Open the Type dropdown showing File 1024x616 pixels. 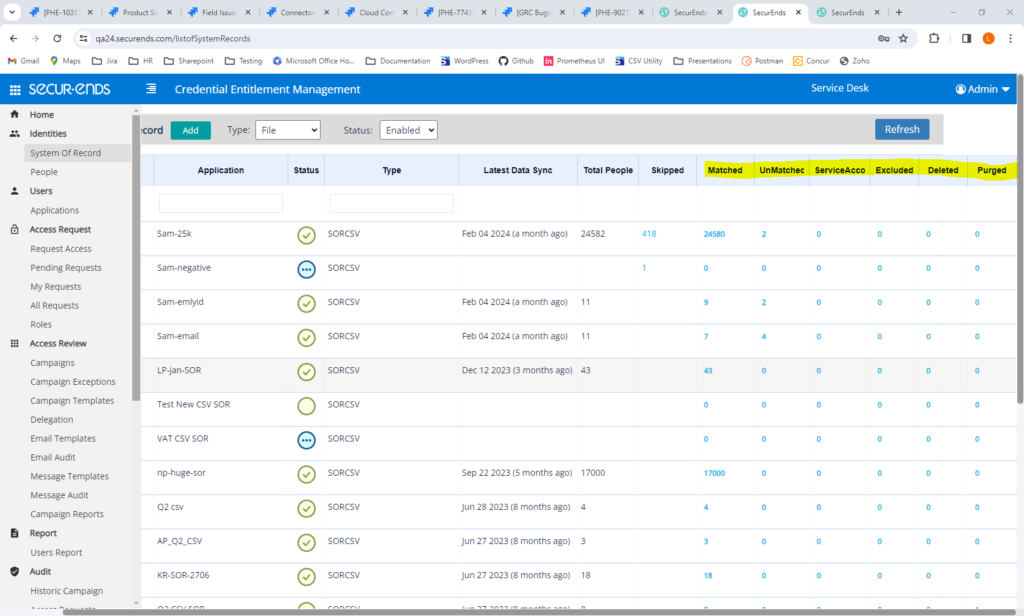pos(288,130)
